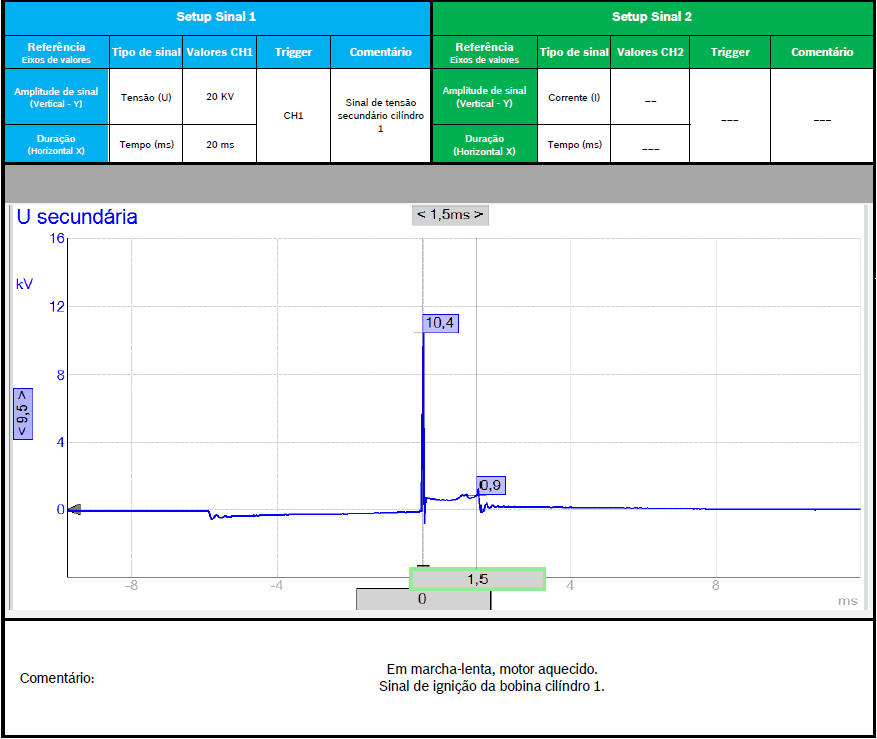This screenshot has width=877, height=739.
Task: Select the "20 ms" duration value cell
Action: pos(219,145)
